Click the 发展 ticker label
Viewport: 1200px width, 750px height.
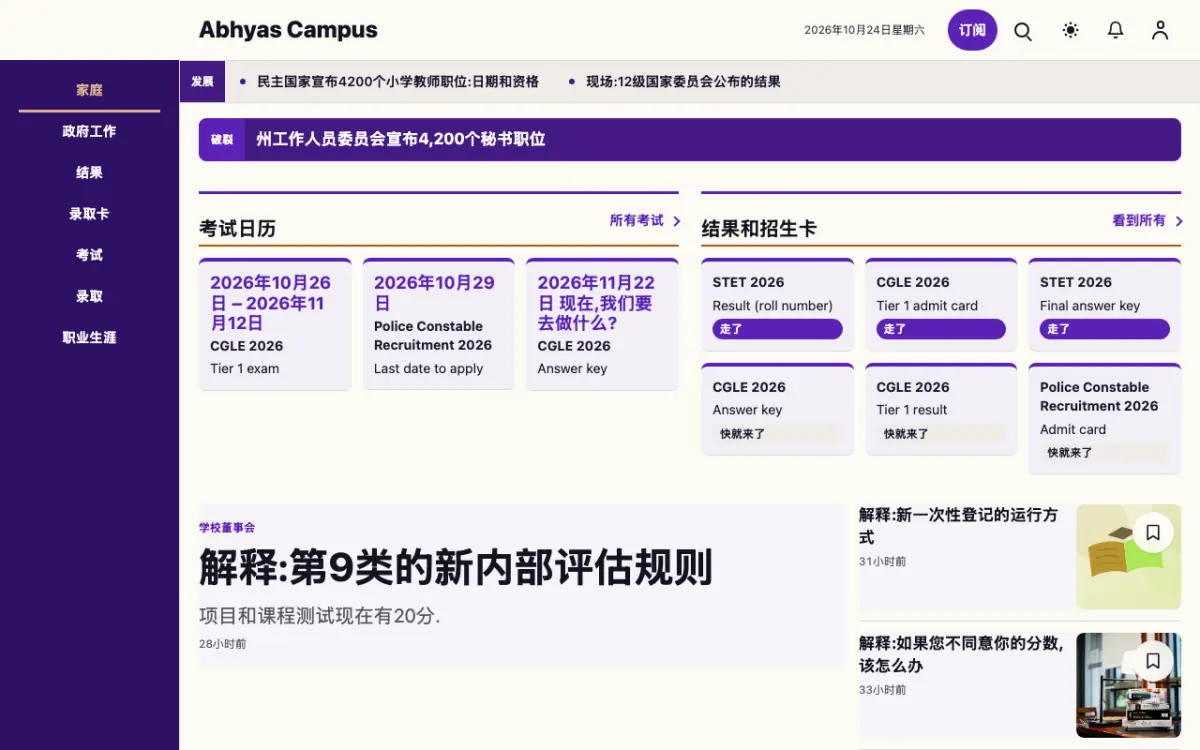(x=202, y=82)
